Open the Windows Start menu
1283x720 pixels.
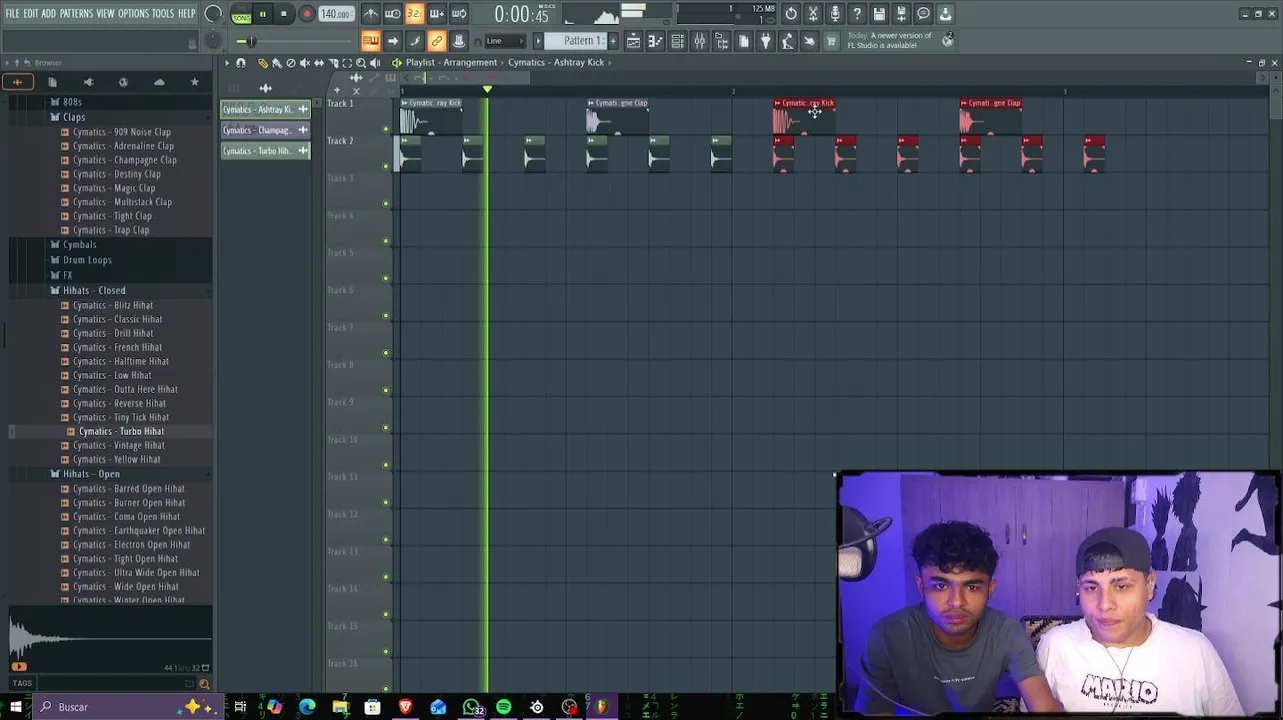15,707
